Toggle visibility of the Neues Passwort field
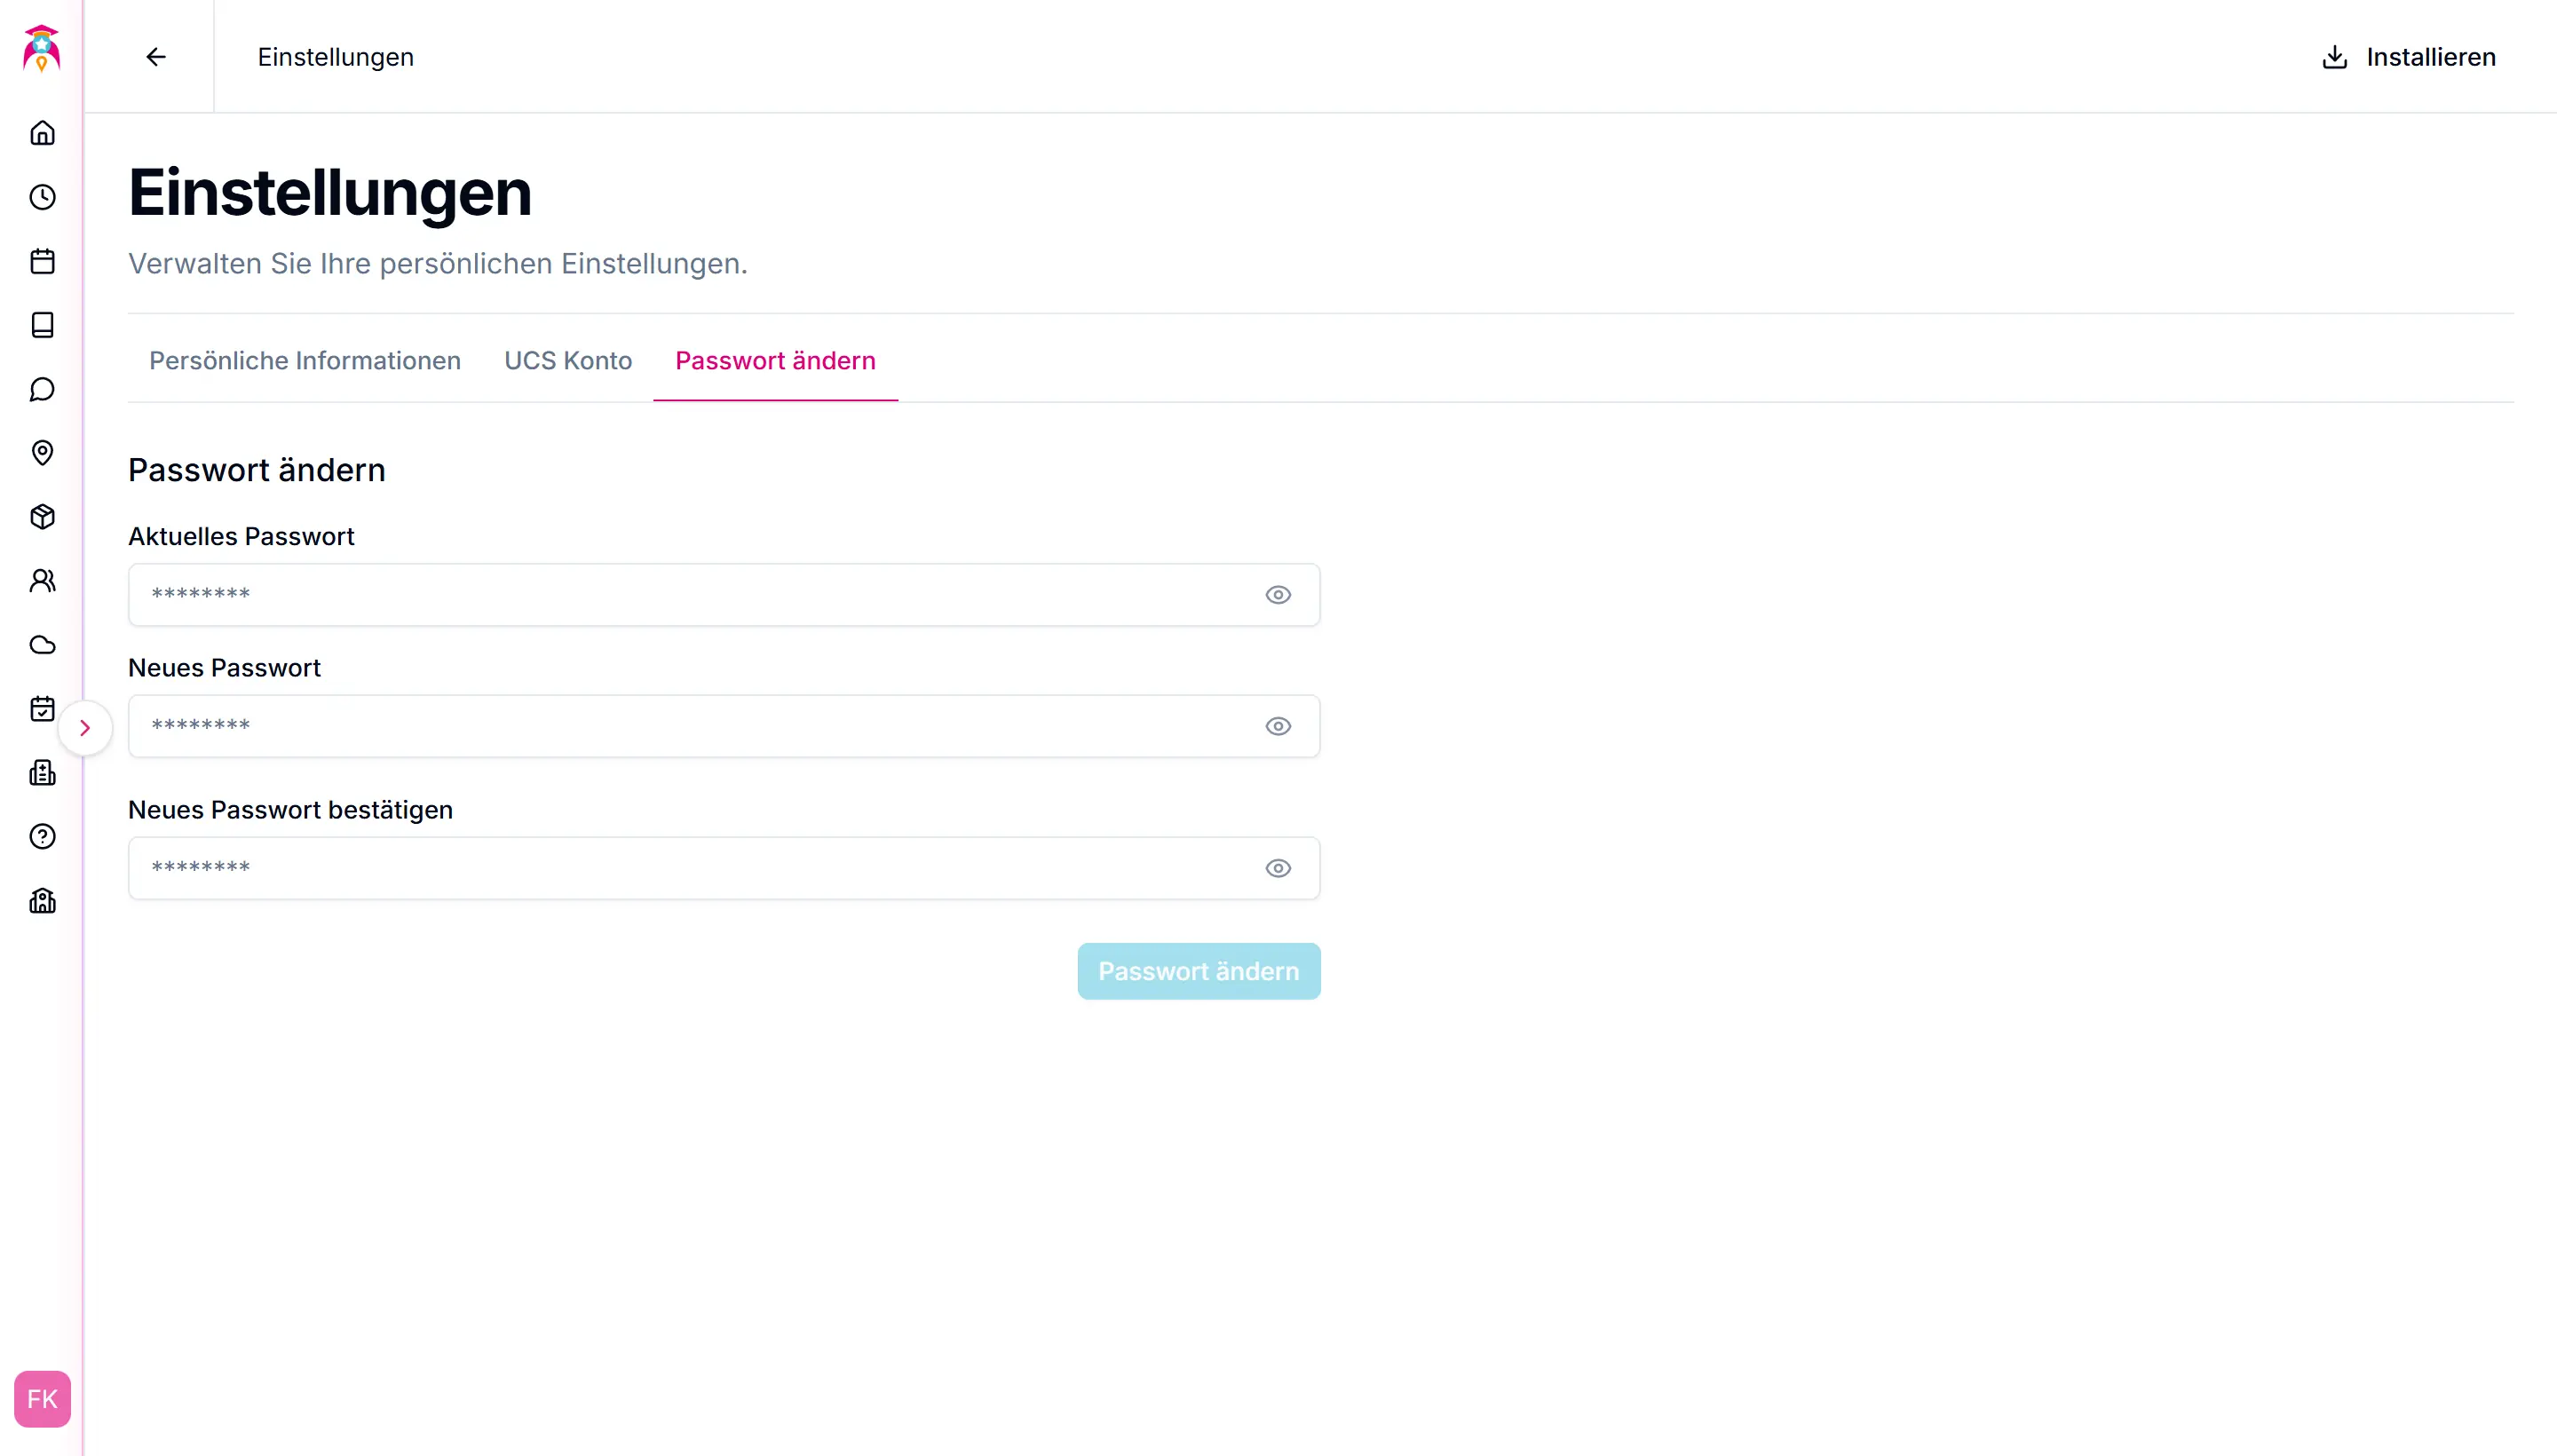The height and width of the screenshot is (1456, 2557). click(1277, 726)
